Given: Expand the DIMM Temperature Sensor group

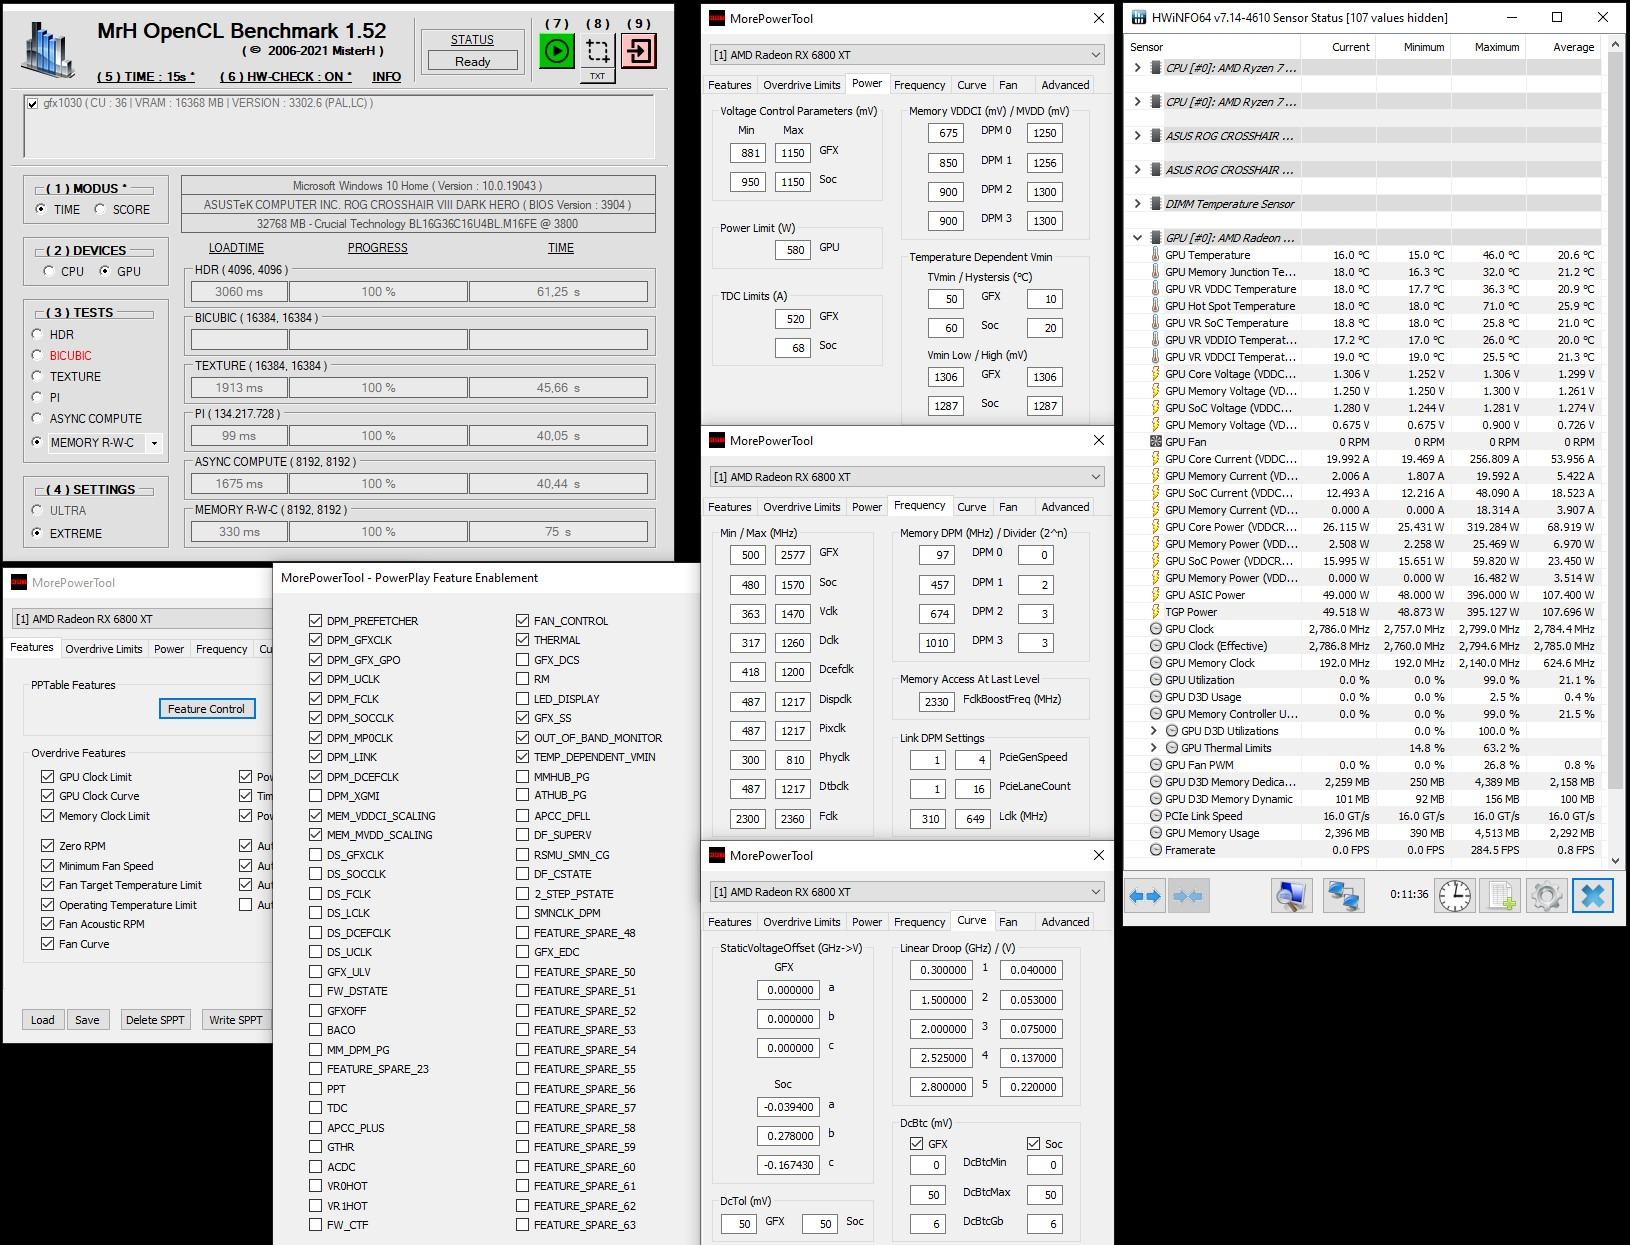Looking at the screenshot, I should tap(1137, 204).
